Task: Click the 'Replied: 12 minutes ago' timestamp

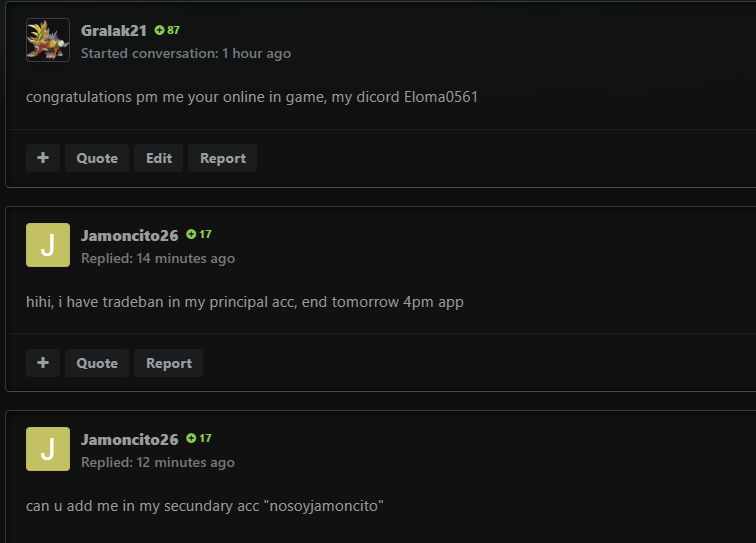Action: click(x=158, y=462)
